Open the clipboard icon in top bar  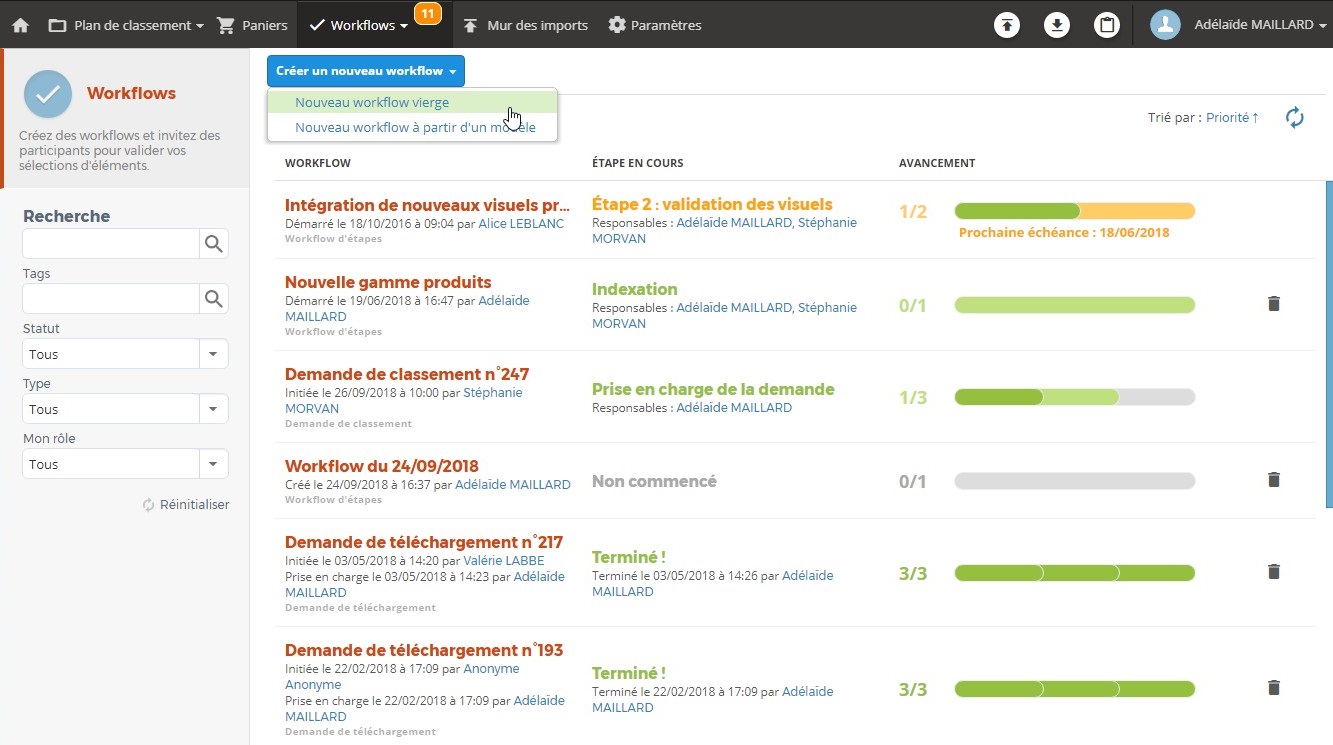[x=1107, y=25]
